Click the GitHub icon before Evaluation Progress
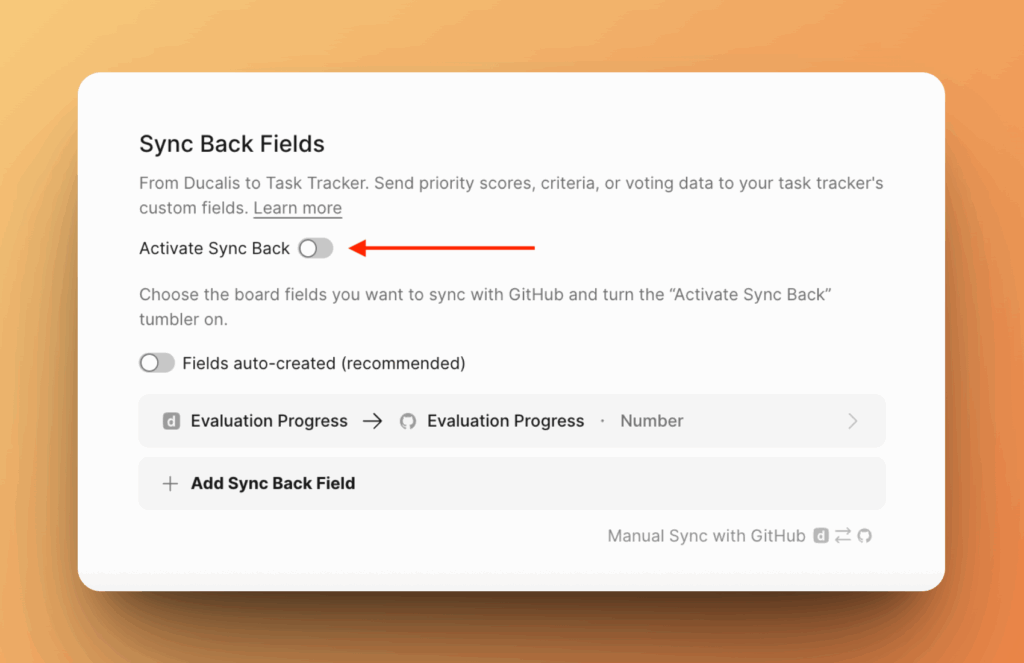Viewport: 1024px width, 663px height. pyautogui.click(x=407, y=421)
